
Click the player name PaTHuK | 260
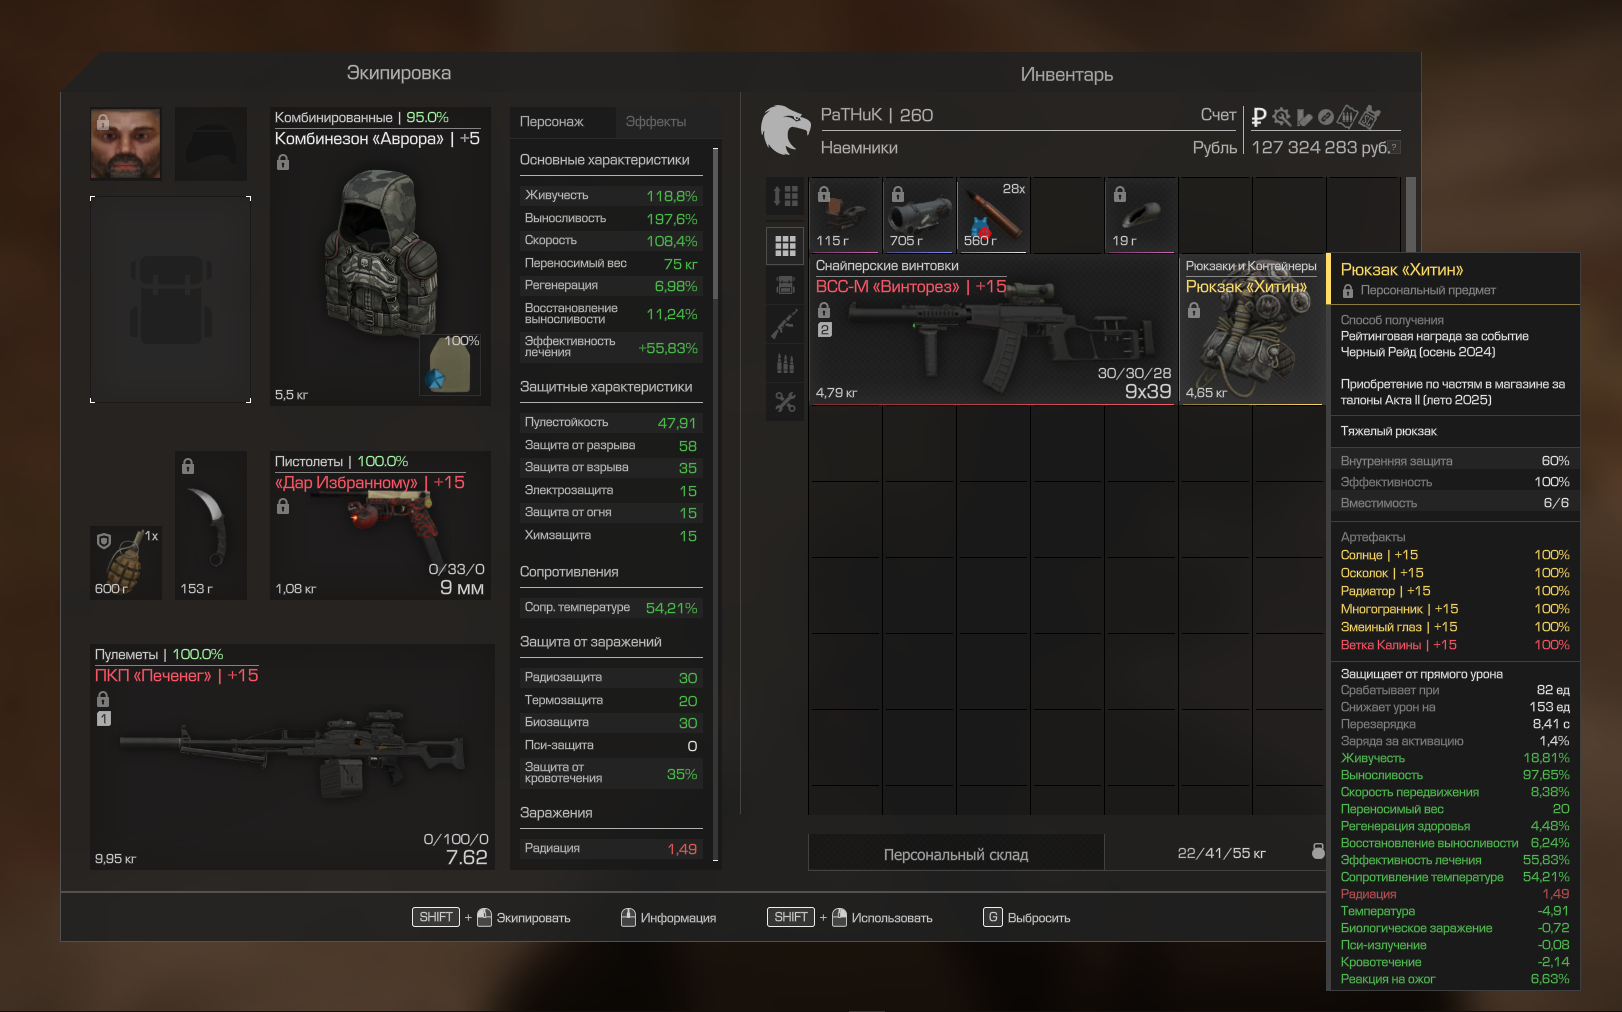pyautogui.click(x=877, y=116)
